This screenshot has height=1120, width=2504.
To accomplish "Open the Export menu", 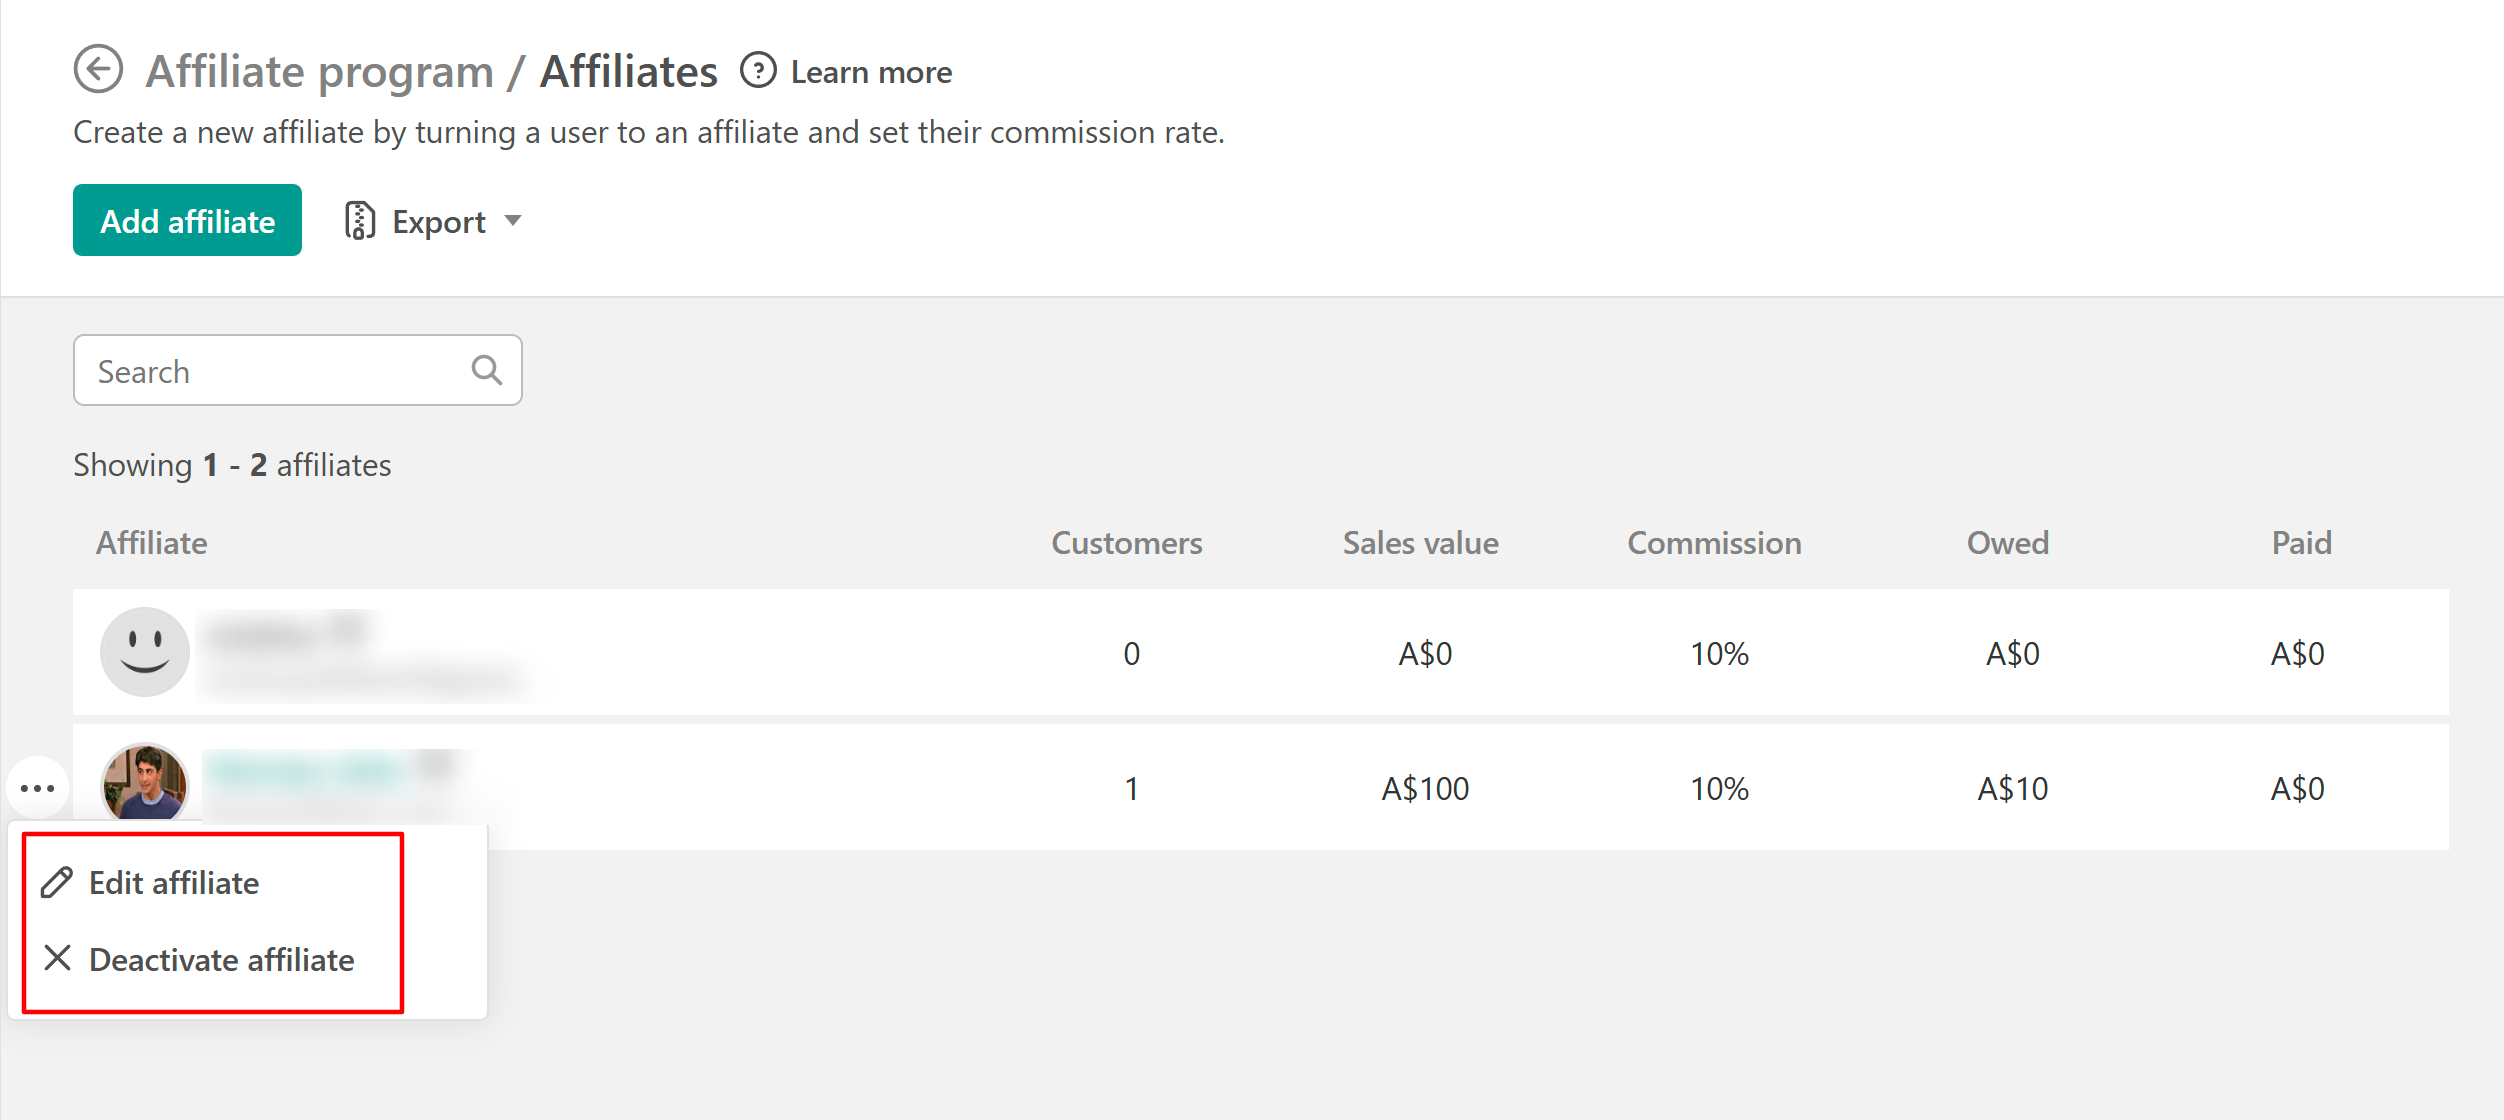I will pyautogui.click(x=438, y=222).
